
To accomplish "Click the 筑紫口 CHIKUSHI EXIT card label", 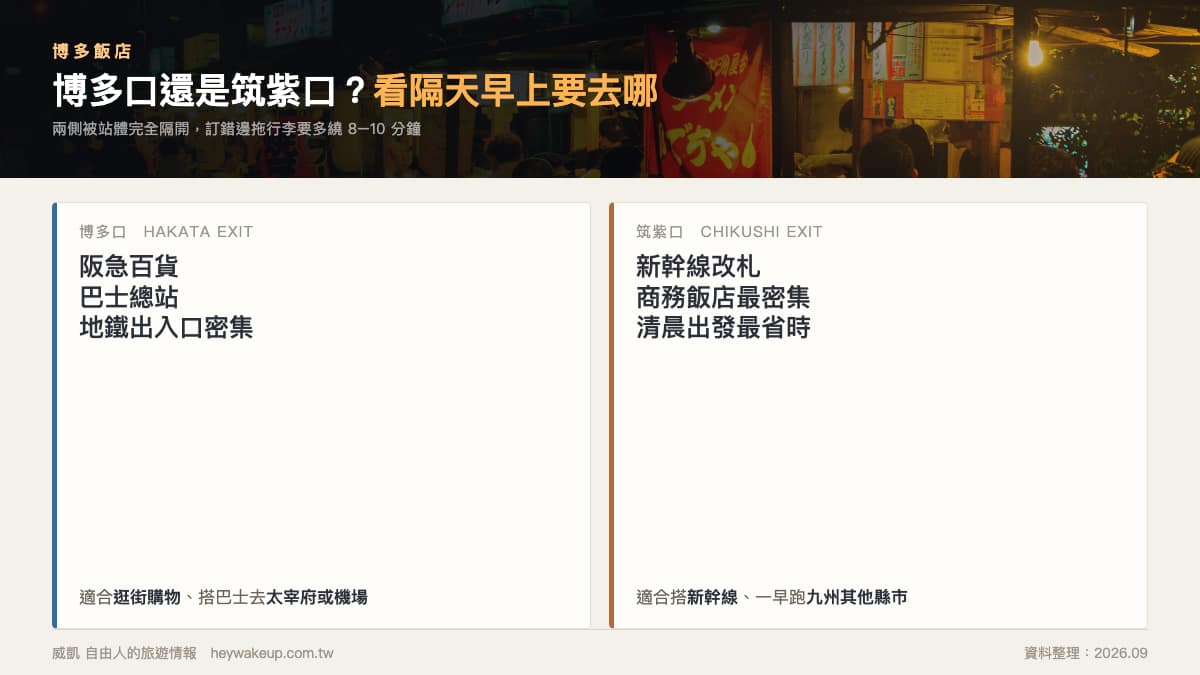I will coord(730,232).
